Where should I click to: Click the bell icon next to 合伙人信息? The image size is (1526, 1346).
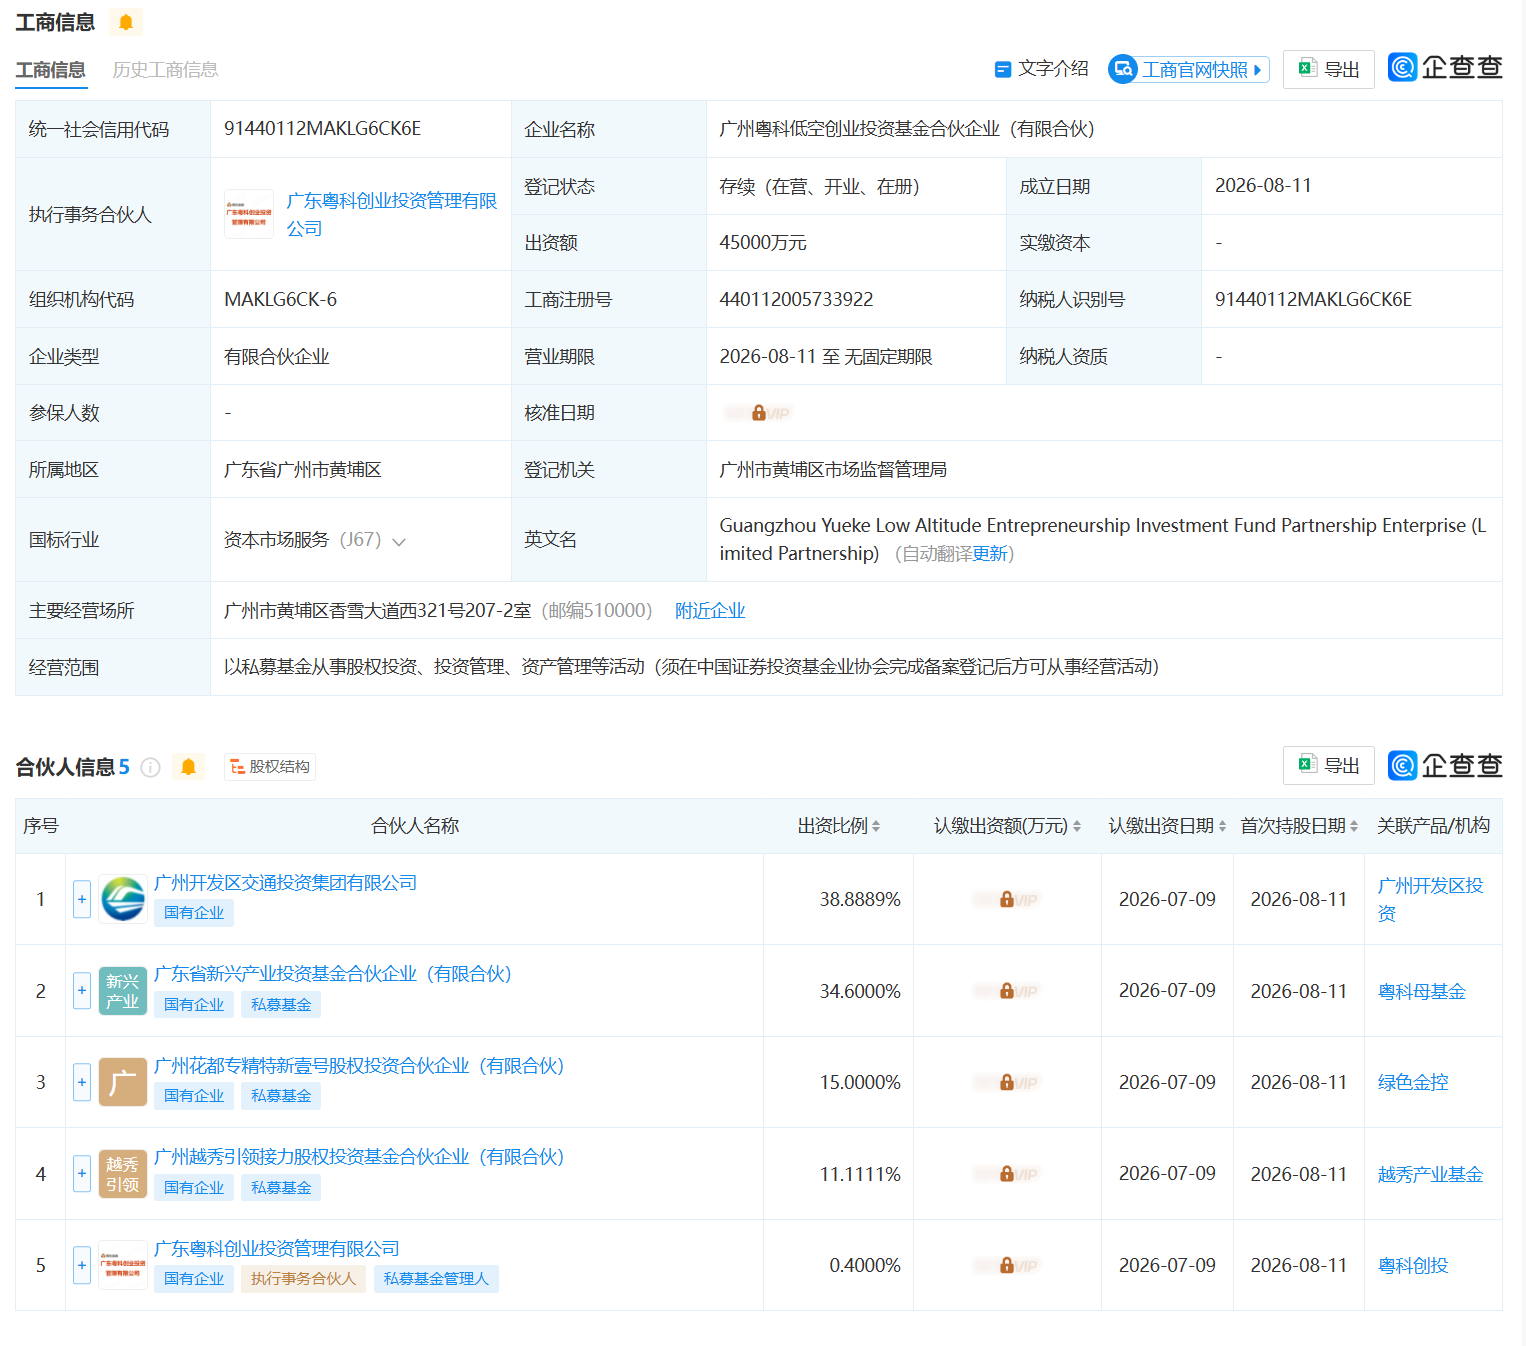click(188, 767)
